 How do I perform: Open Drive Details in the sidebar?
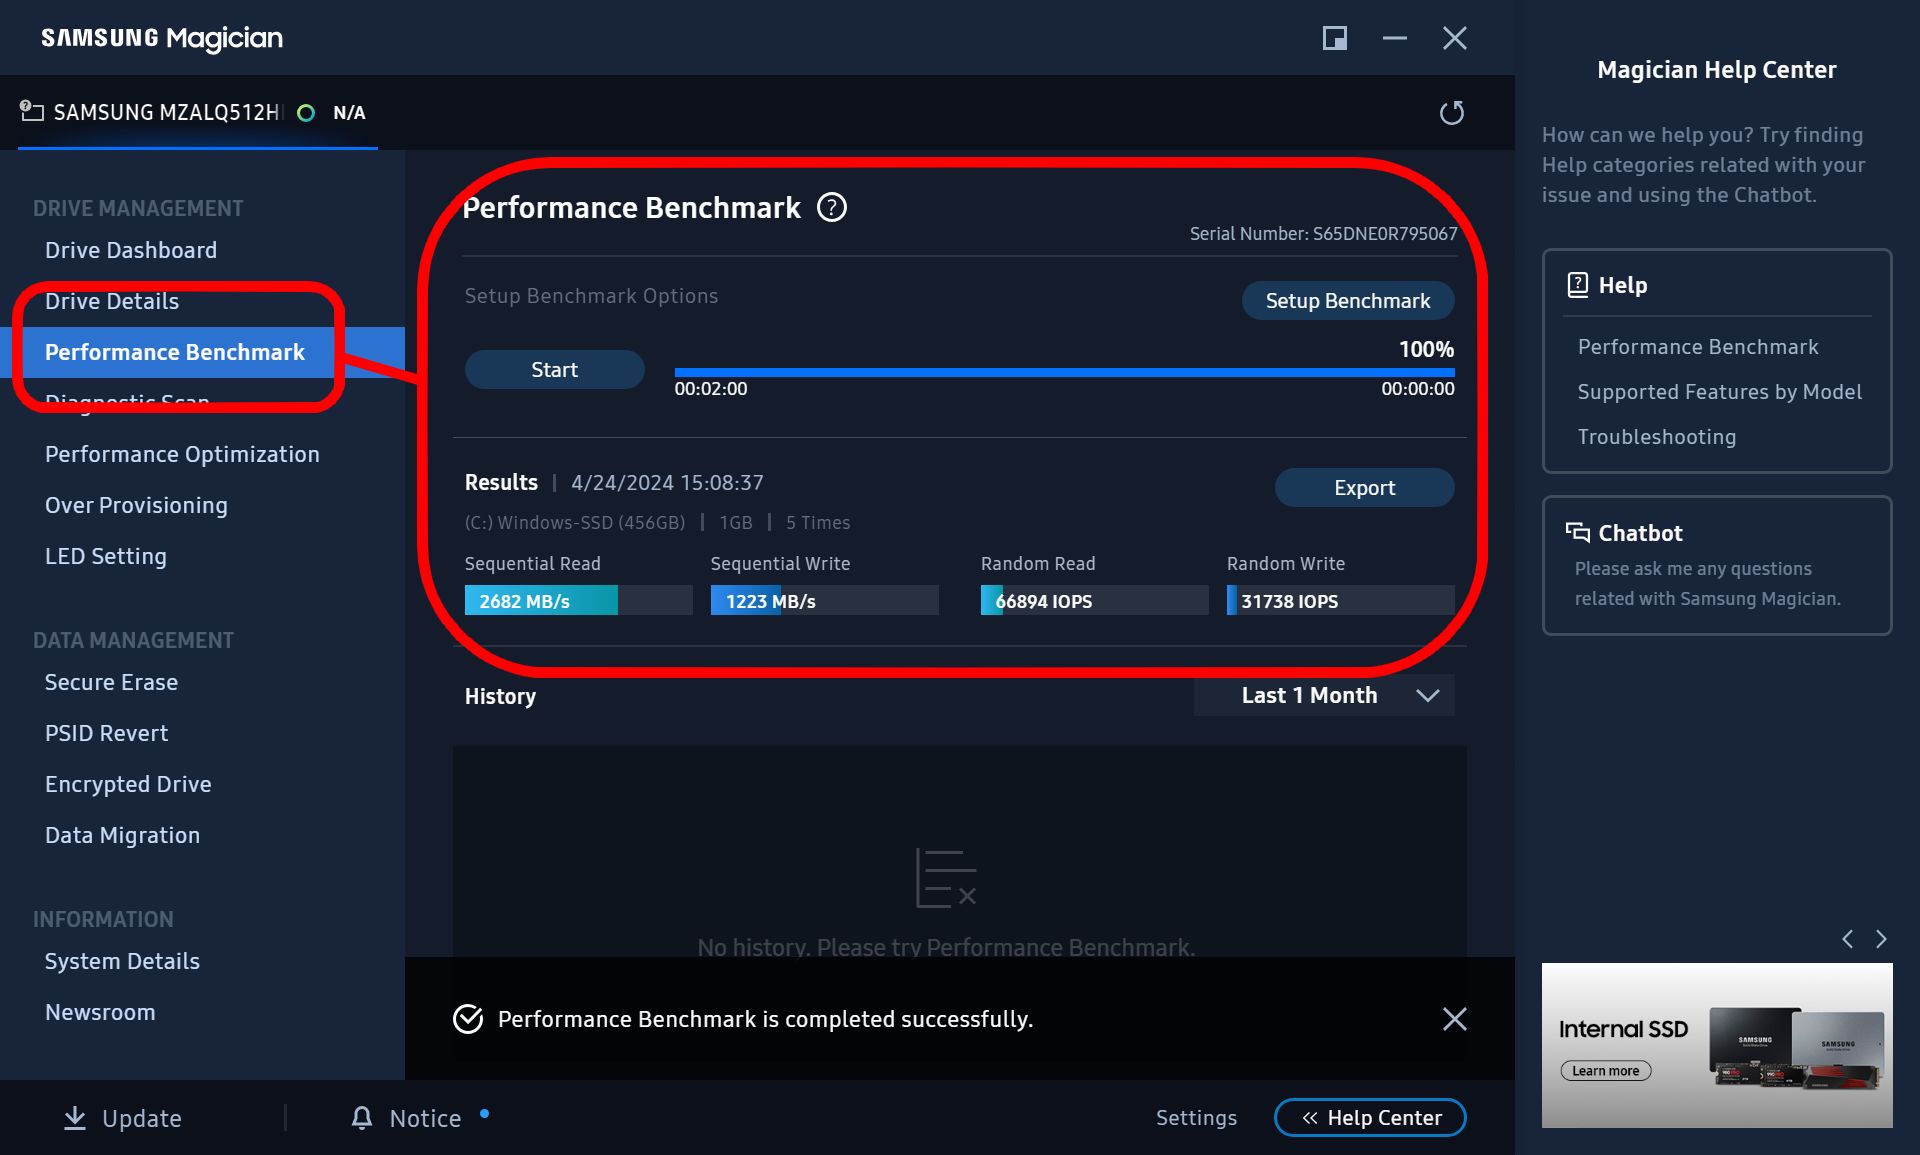(112, 301)
